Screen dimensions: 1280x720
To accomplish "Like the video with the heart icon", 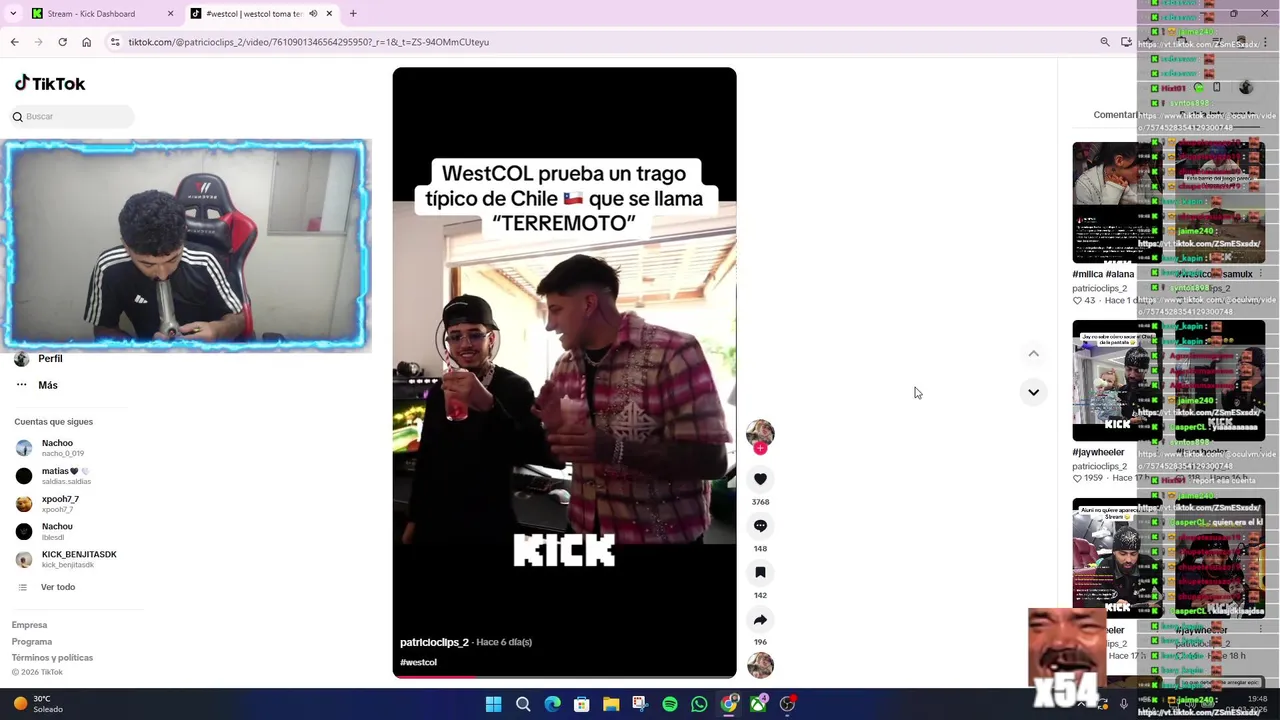I will point(760,479).
